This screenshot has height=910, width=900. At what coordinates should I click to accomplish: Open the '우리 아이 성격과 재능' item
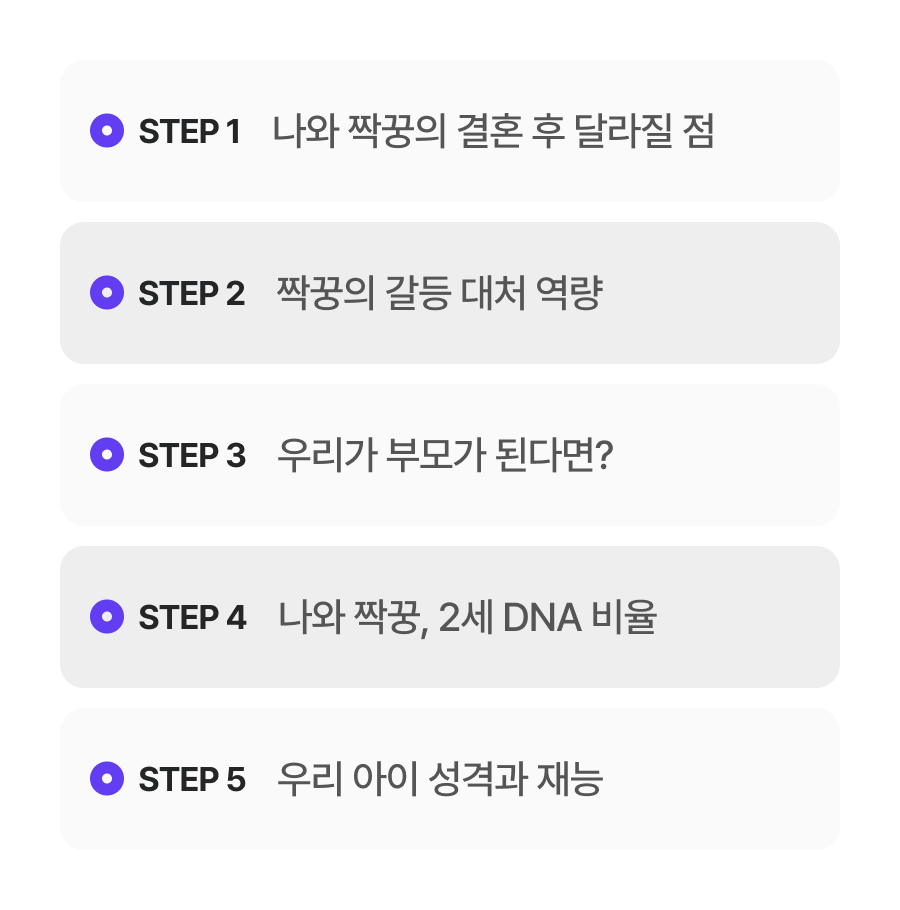(x=440, y=779)
